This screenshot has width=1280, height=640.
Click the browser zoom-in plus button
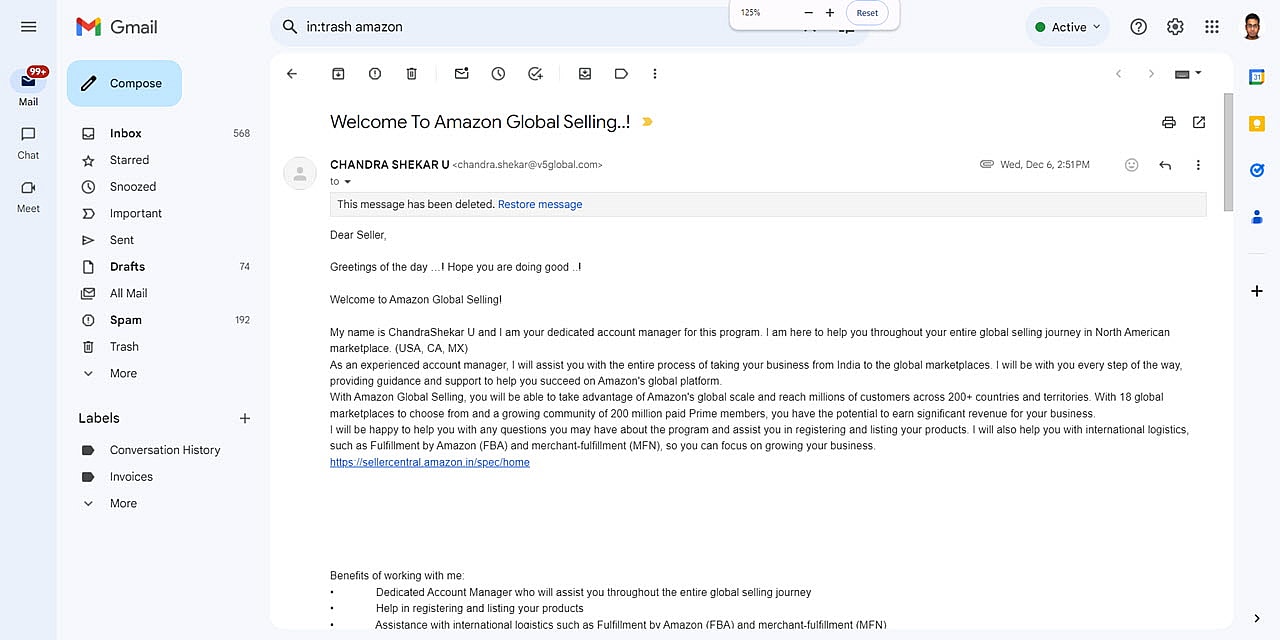(x=830, y=13)
